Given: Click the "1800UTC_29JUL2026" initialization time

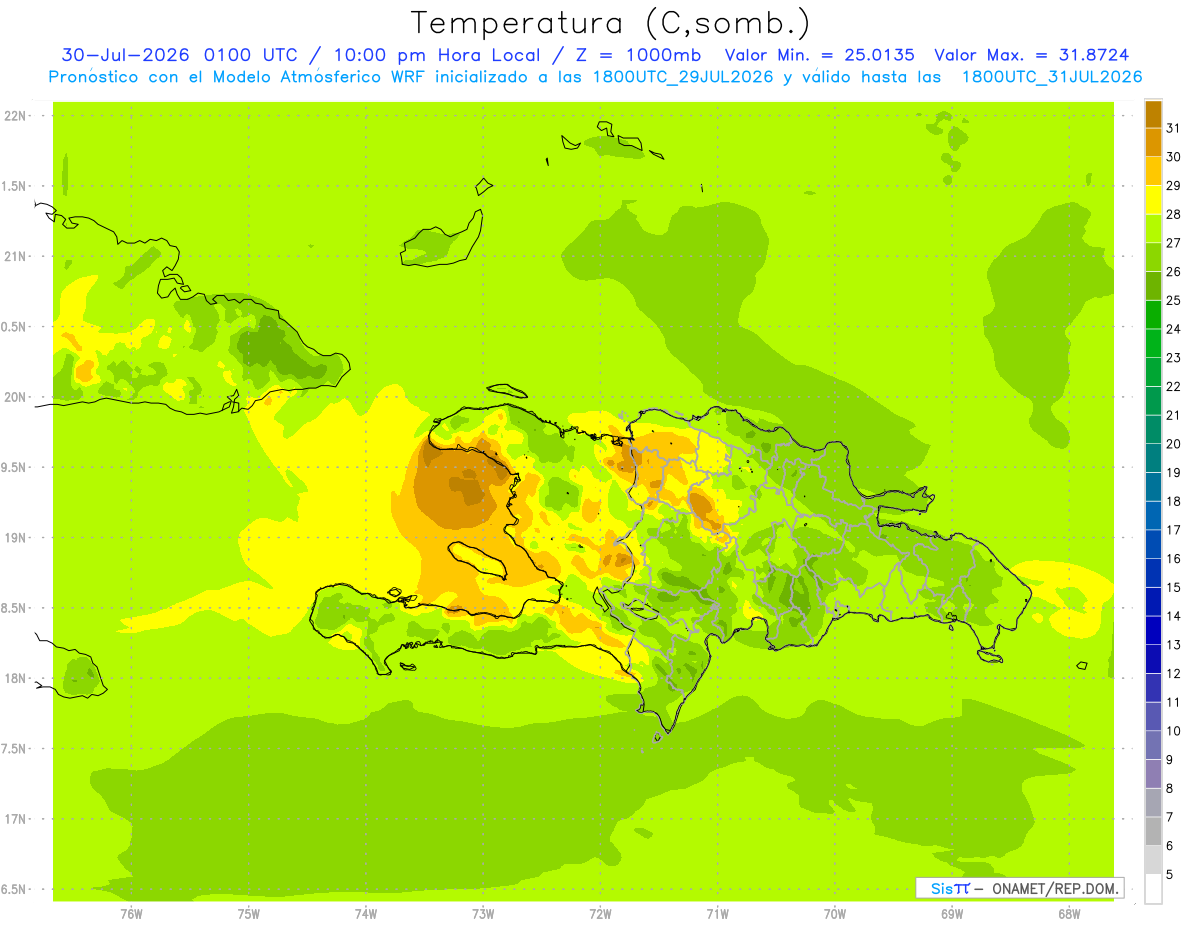Looking at the screenshot, I should (x=680, y=77).
